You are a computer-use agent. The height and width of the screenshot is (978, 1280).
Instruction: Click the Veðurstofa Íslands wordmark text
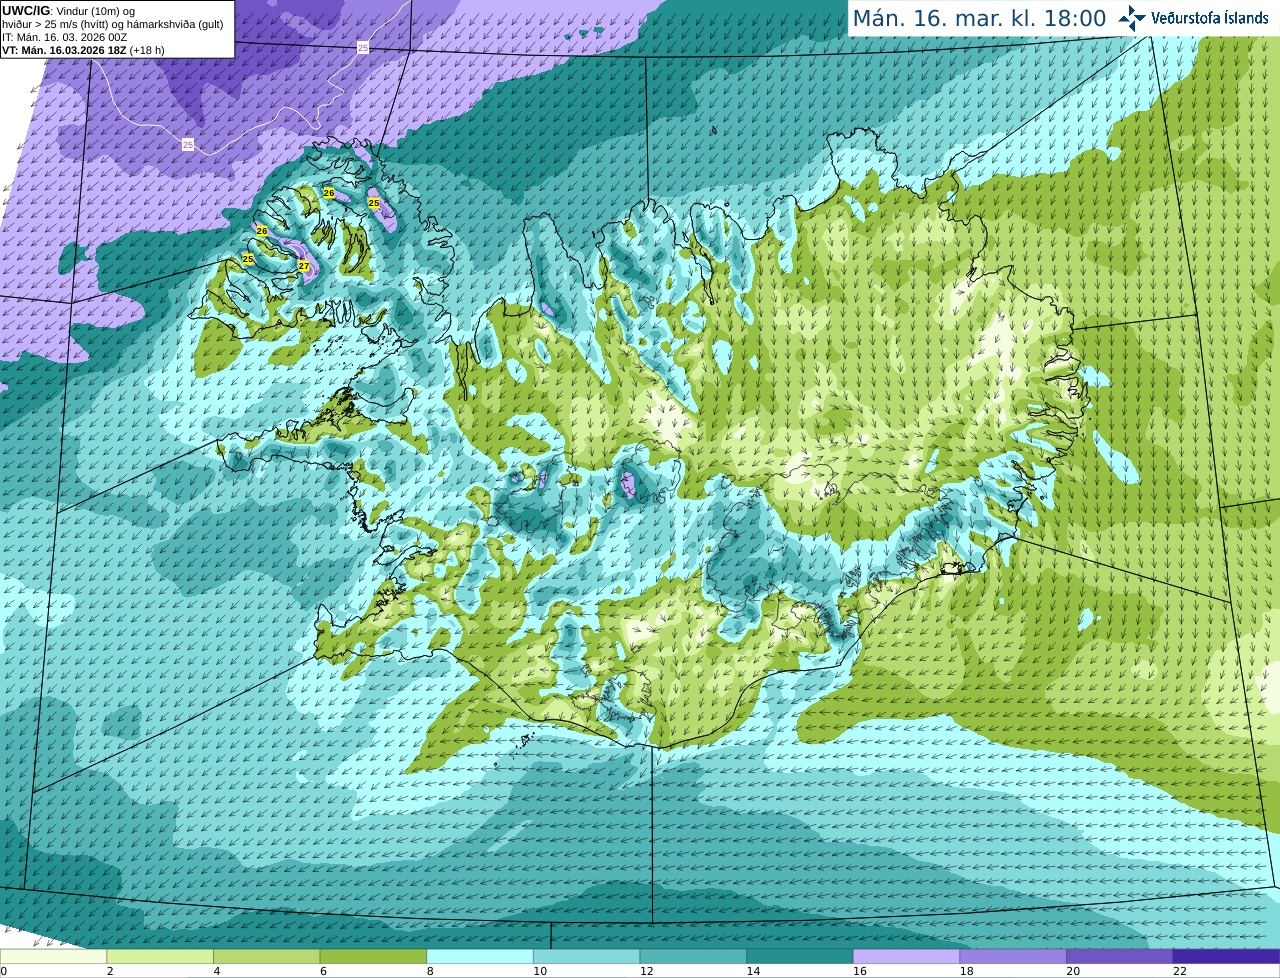1210,18
